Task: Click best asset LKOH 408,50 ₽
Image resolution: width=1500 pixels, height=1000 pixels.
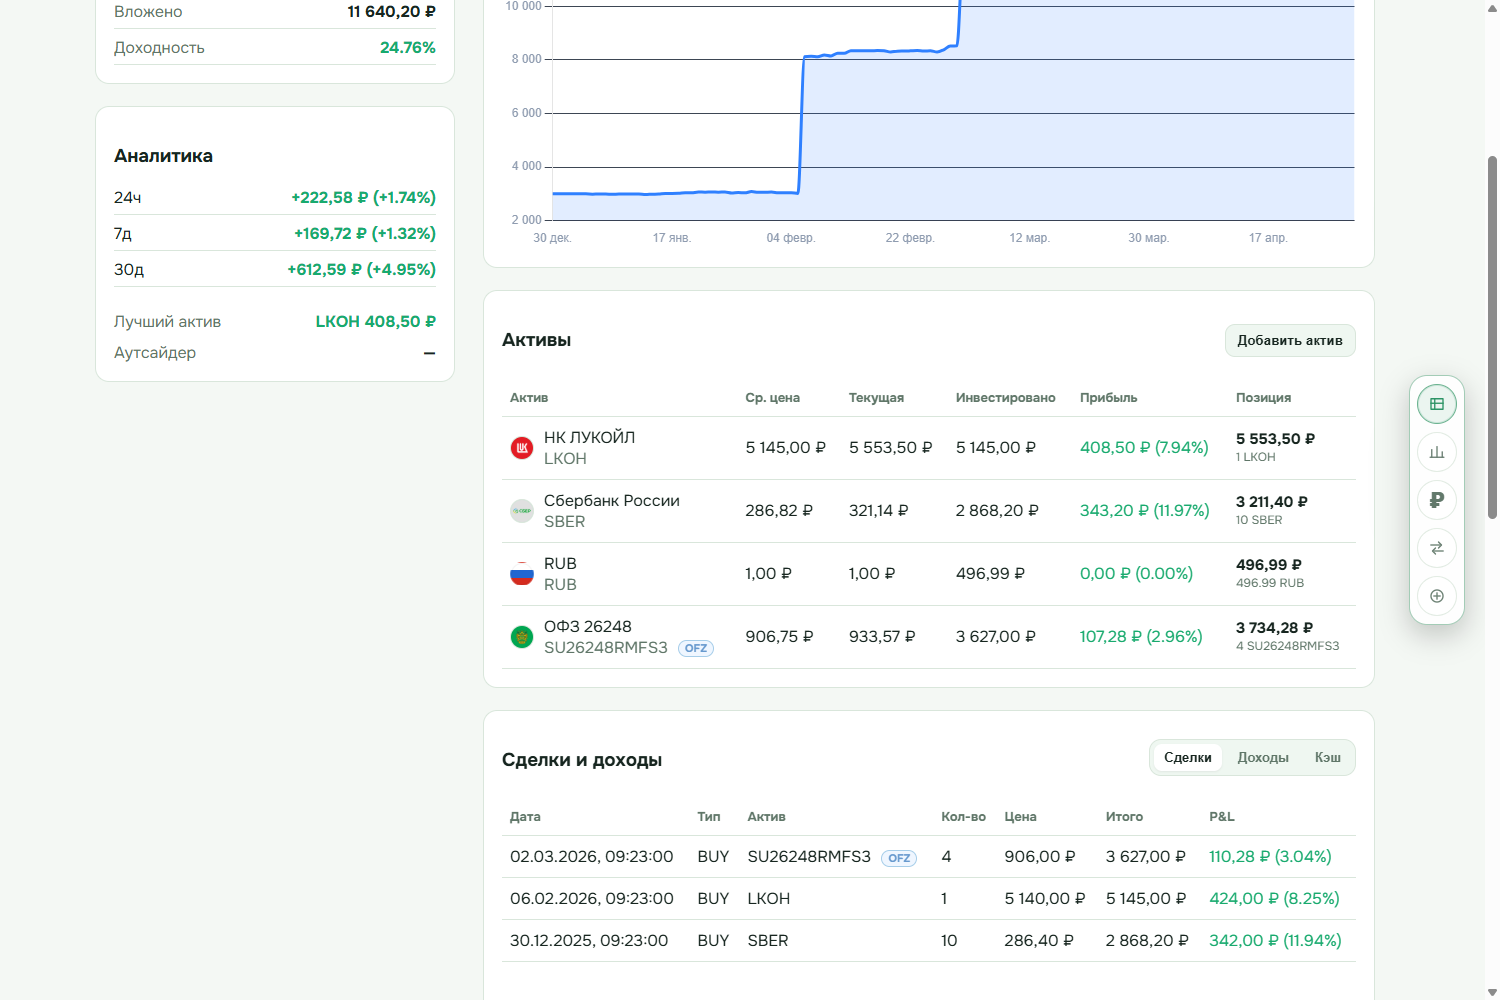Action: pyautogui.click(x=375, y=321)
